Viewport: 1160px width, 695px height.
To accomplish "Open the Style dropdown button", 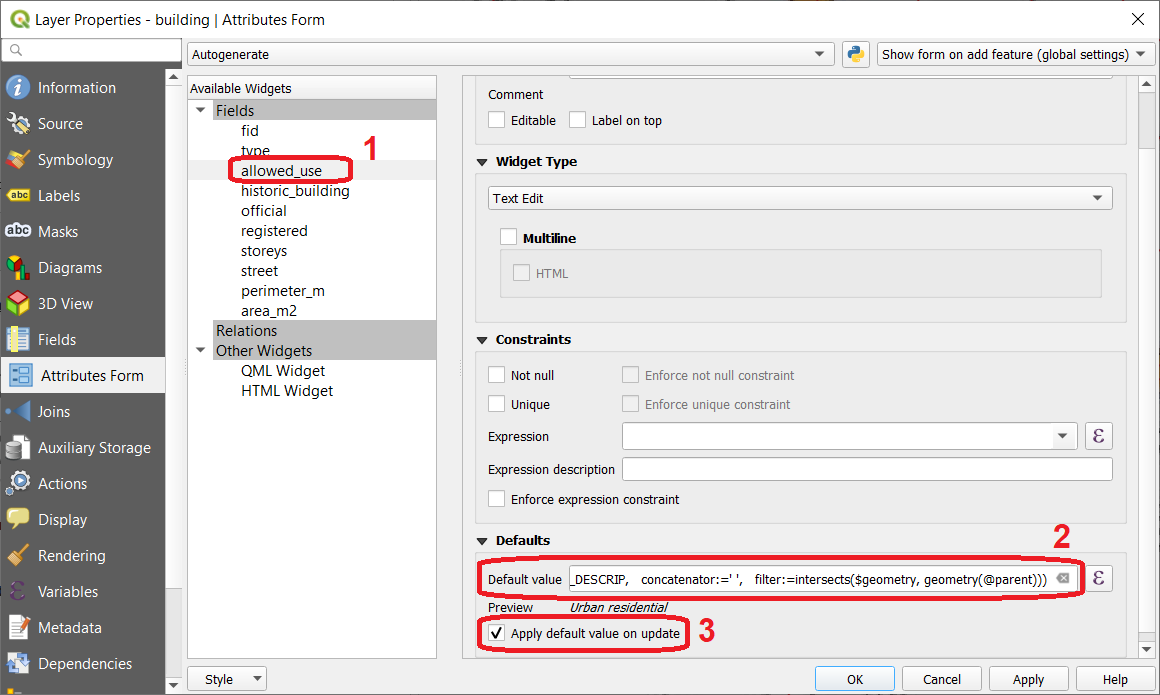I will coord(227,679).
